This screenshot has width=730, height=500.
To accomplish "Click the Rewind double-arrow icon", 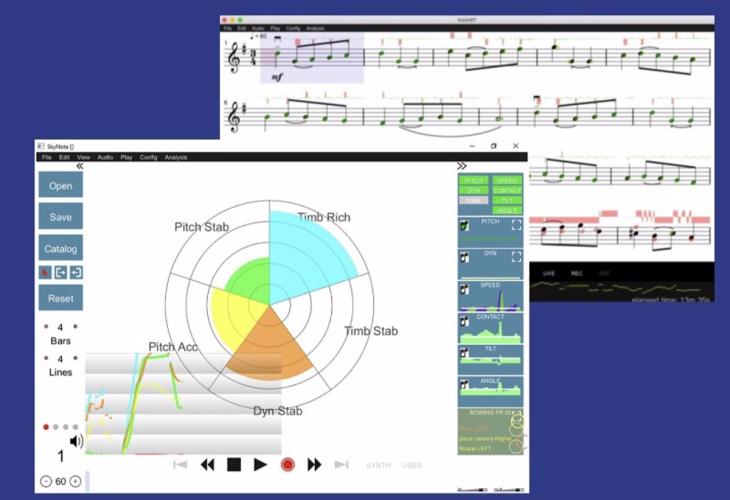I will point(208,464).
